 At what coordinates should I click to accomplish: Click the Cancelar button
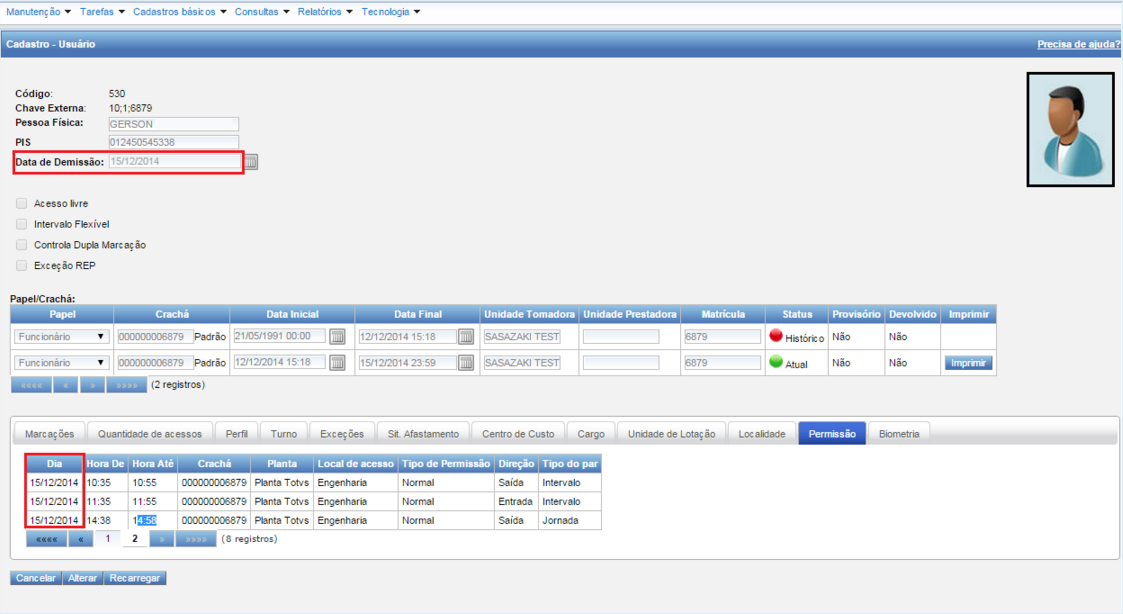(x=36, y=578)
